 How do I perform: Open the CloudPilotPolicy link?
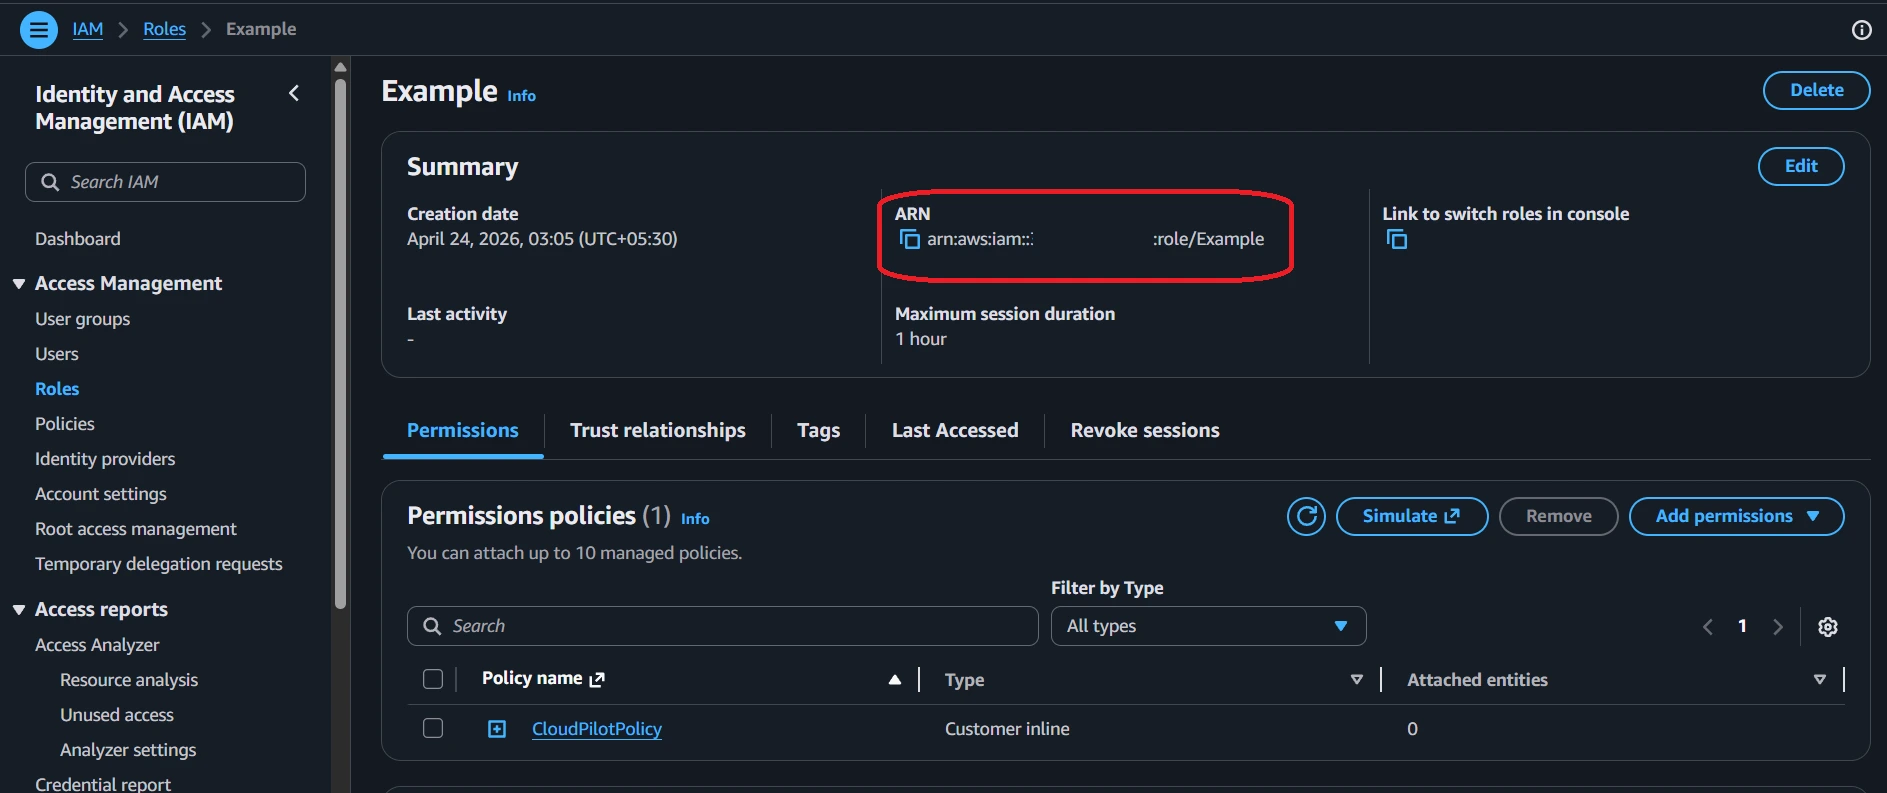597,729
